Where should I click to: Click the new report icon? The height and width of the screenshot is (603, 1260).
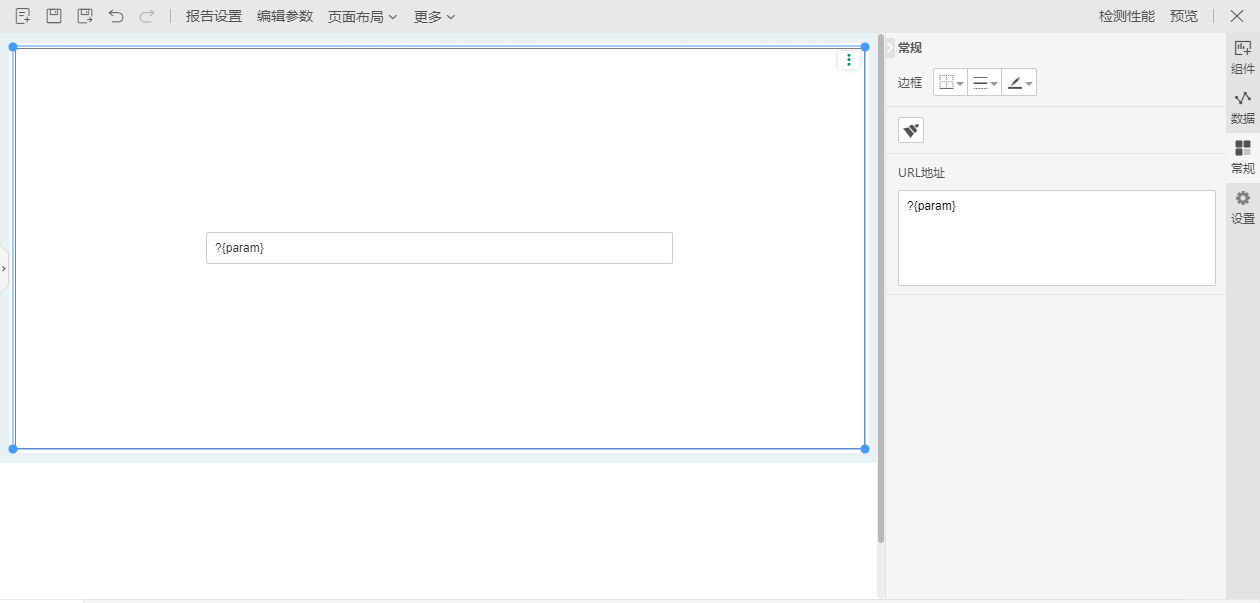pos(23,16)
